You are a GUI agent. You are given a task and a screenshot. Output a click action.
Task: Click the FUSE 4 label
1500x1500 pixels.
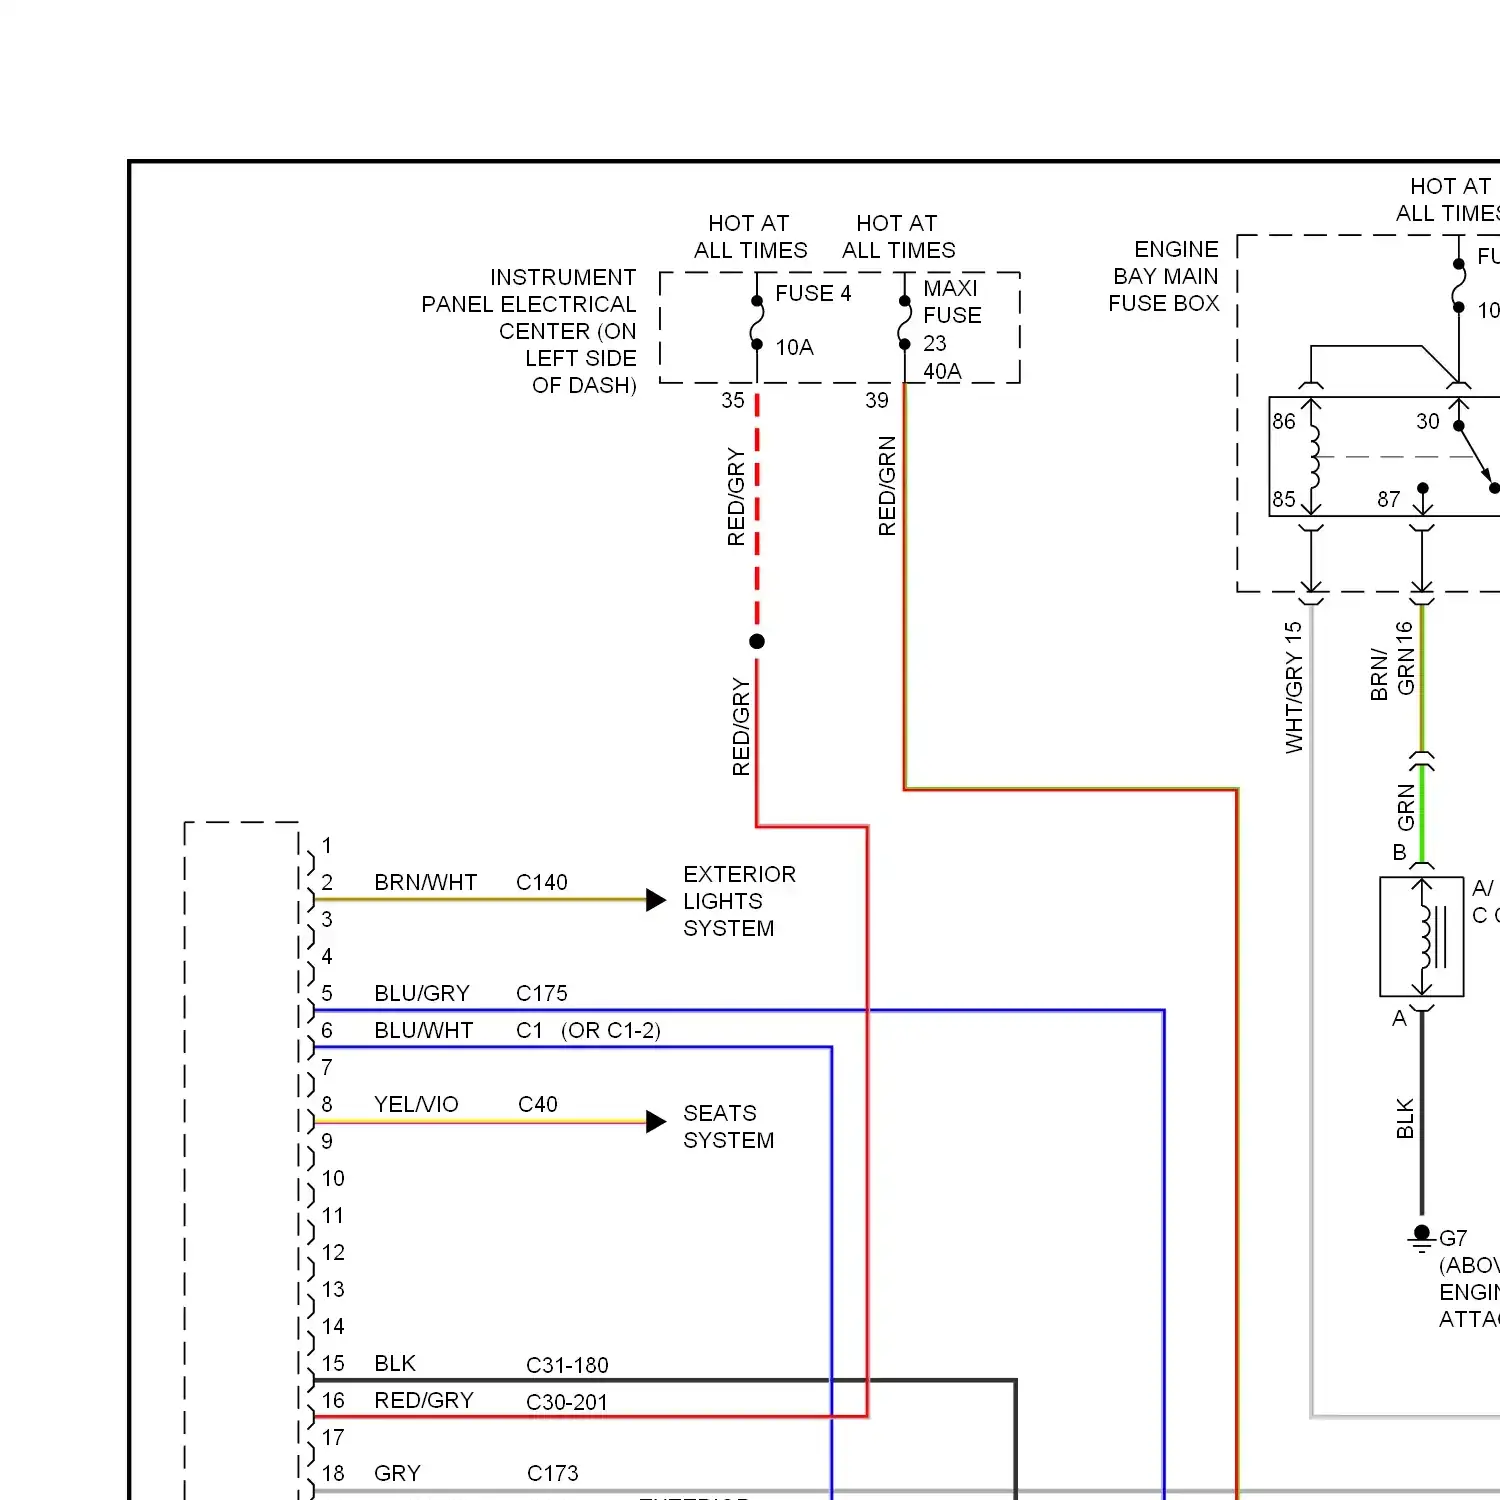[x=813, y=293]
